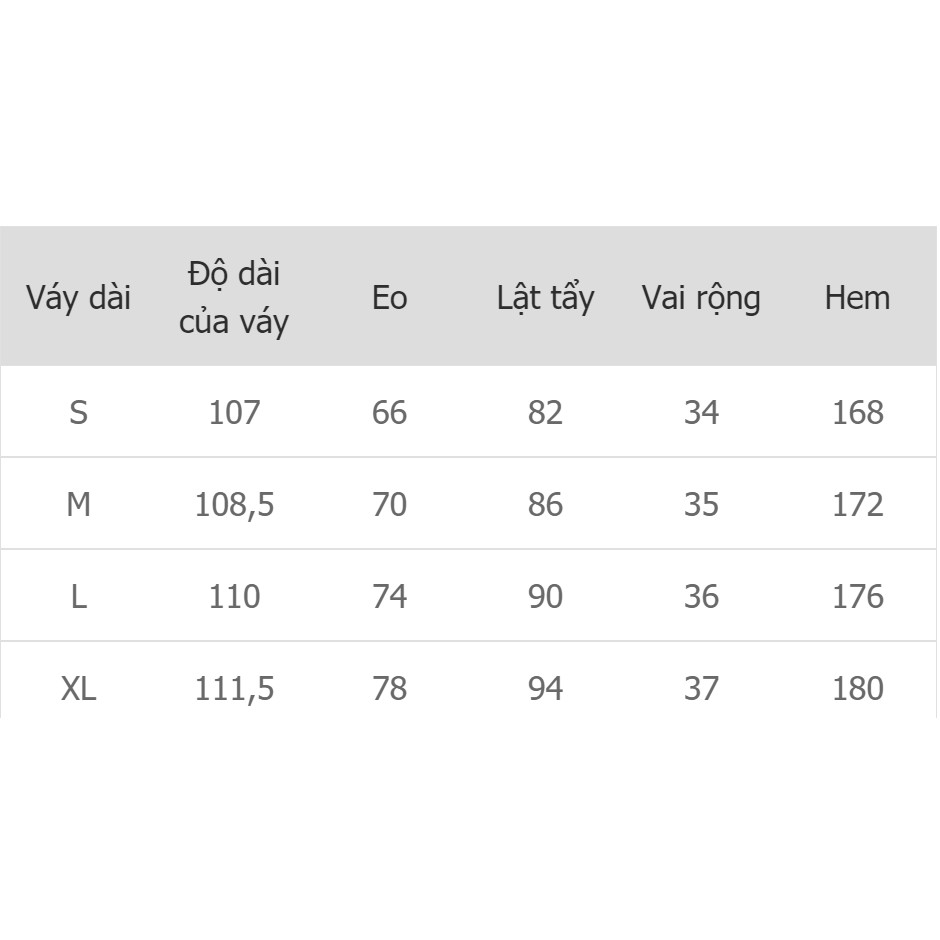Click the 108,5 length value
This screenshot has height=940, width=940.
click(234, 505)
